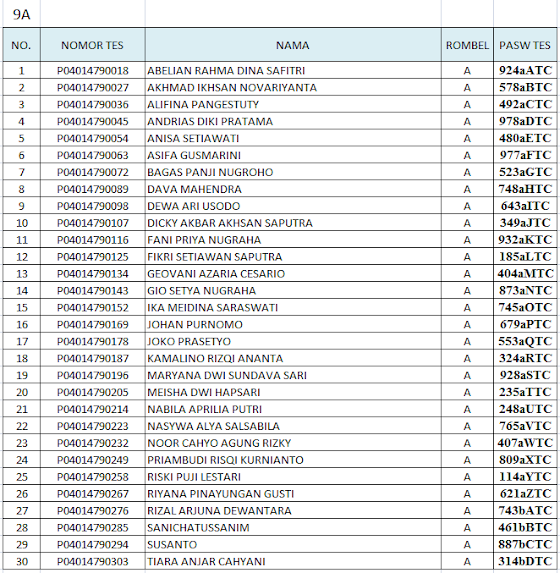Select password 748aHTC
Image resolution: width=560 pixels, height=573 pixels.
(x=525, y=189)
